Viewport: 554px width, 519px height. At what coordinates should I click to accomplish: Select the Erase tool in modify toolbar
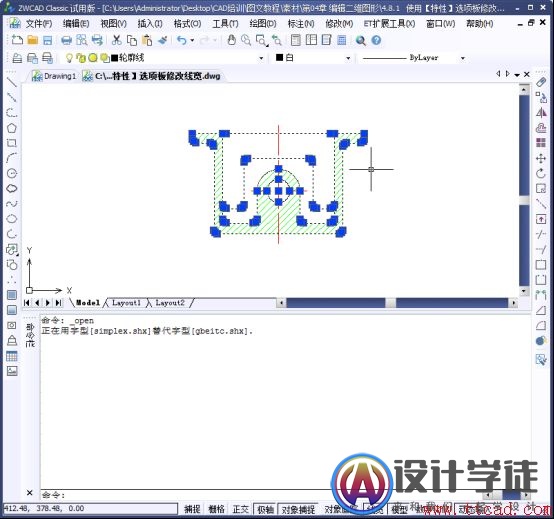(541, 82)
